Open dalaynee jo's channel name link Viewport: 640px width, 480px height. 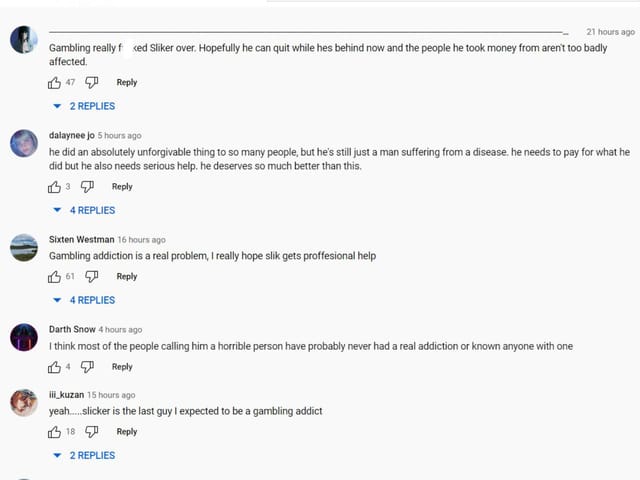[x=71, y=135]
